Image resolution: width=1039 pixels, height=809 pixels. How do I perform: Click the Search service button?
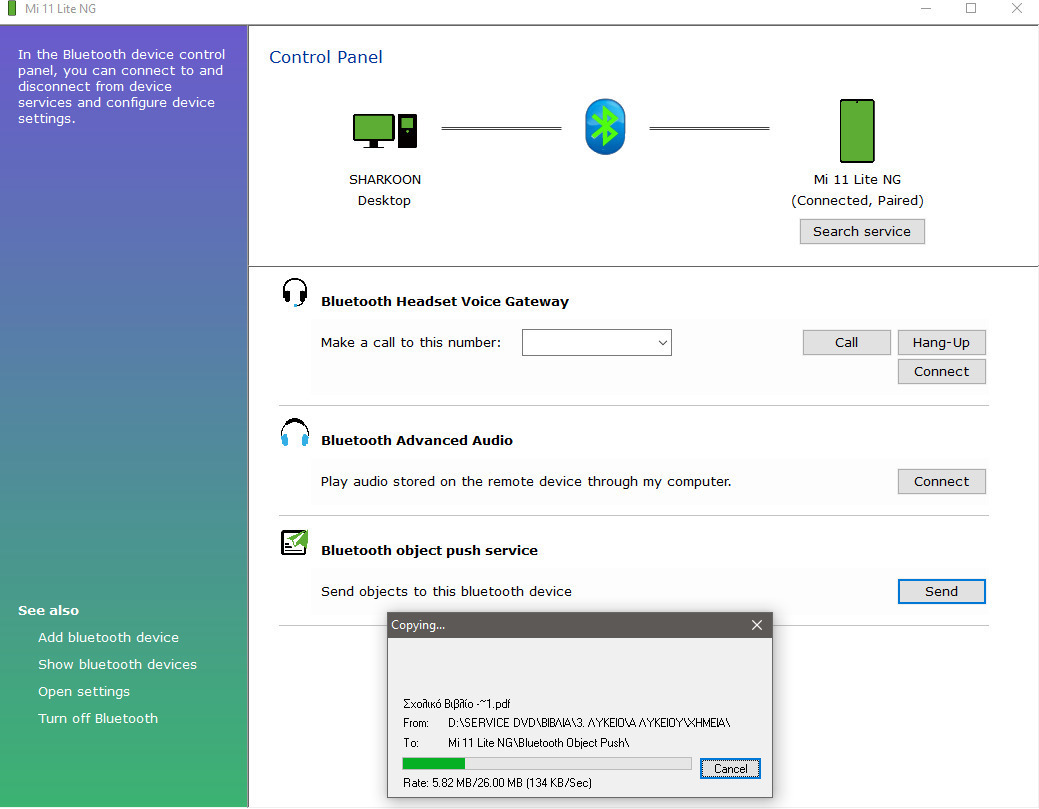[861, 231]
